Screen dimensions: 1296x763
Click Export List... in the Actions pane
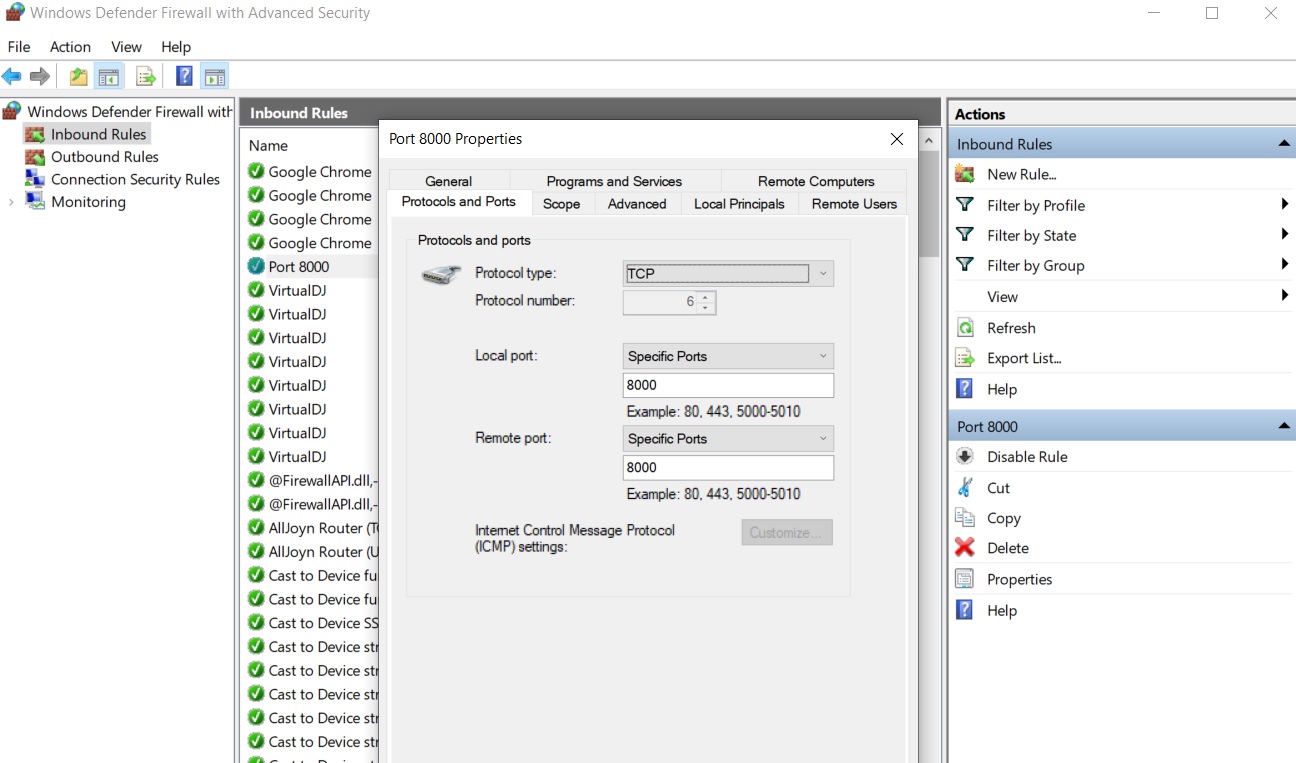pyautogui.click(x=1024, y=358)
